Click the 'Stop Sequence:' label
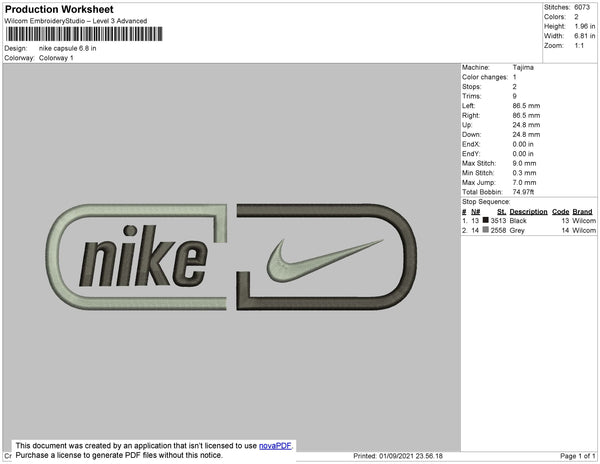This screenshot has height=464, width=600. (486, 202)
